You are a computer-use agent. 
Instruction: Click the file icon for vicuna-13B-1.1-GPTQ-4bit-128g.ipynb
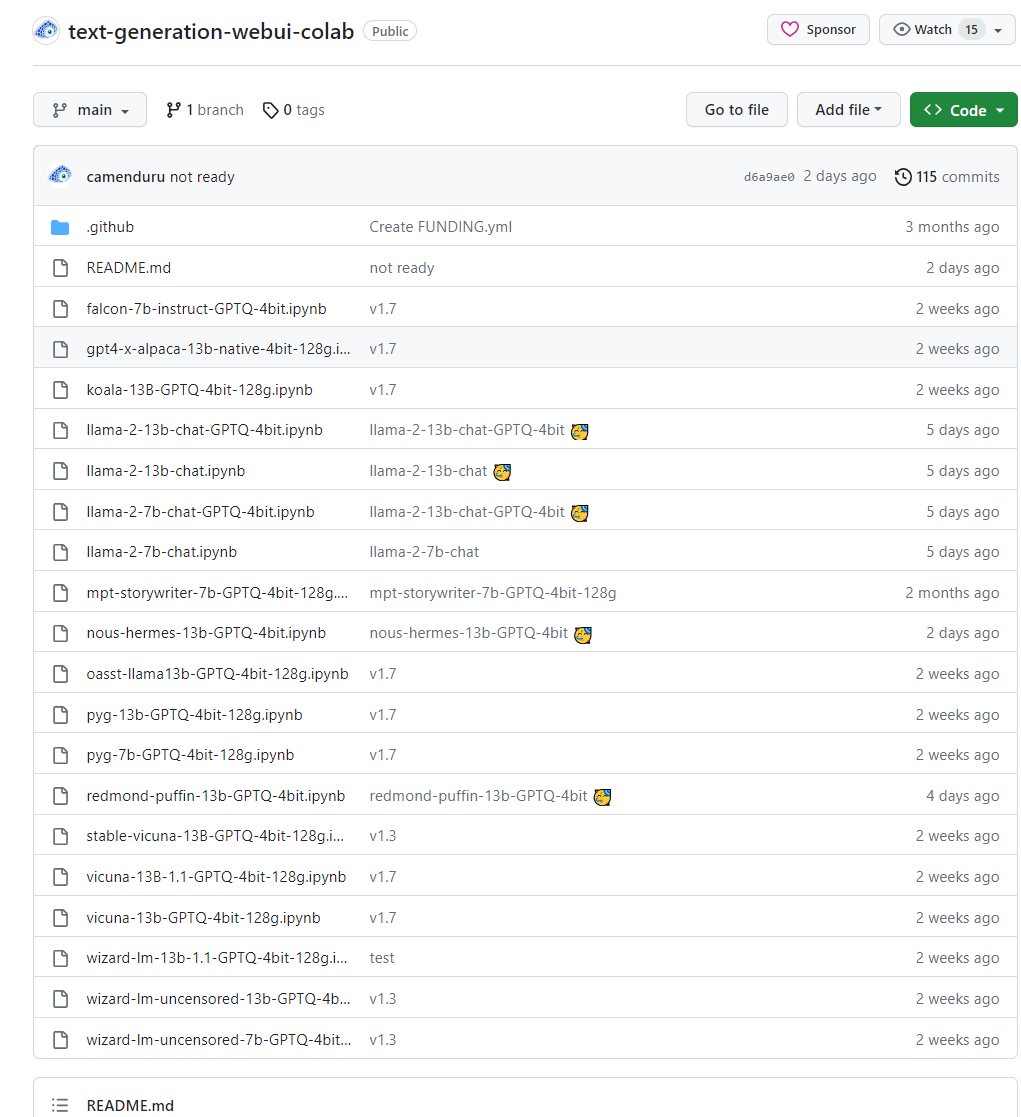click(x=61, y=877)
